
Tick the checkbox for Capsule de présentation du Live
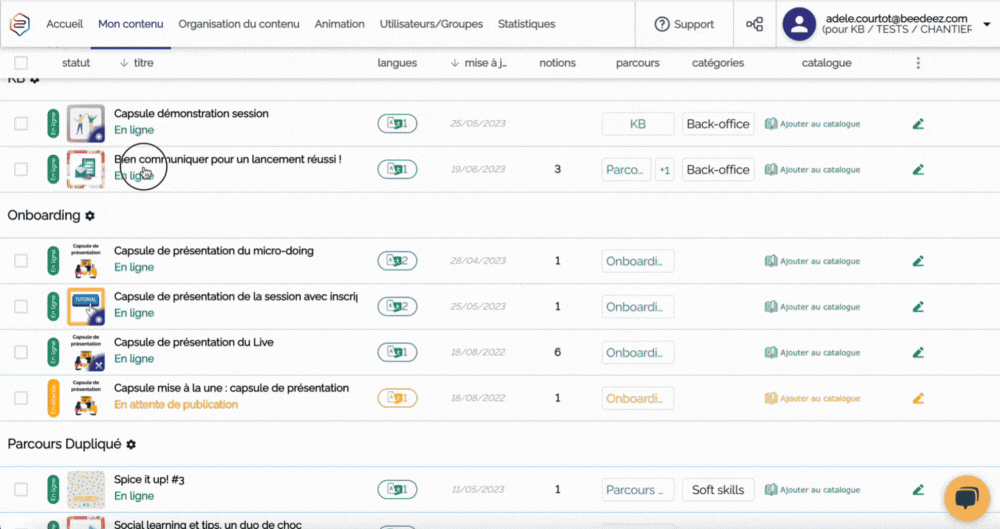pos(21,353)
